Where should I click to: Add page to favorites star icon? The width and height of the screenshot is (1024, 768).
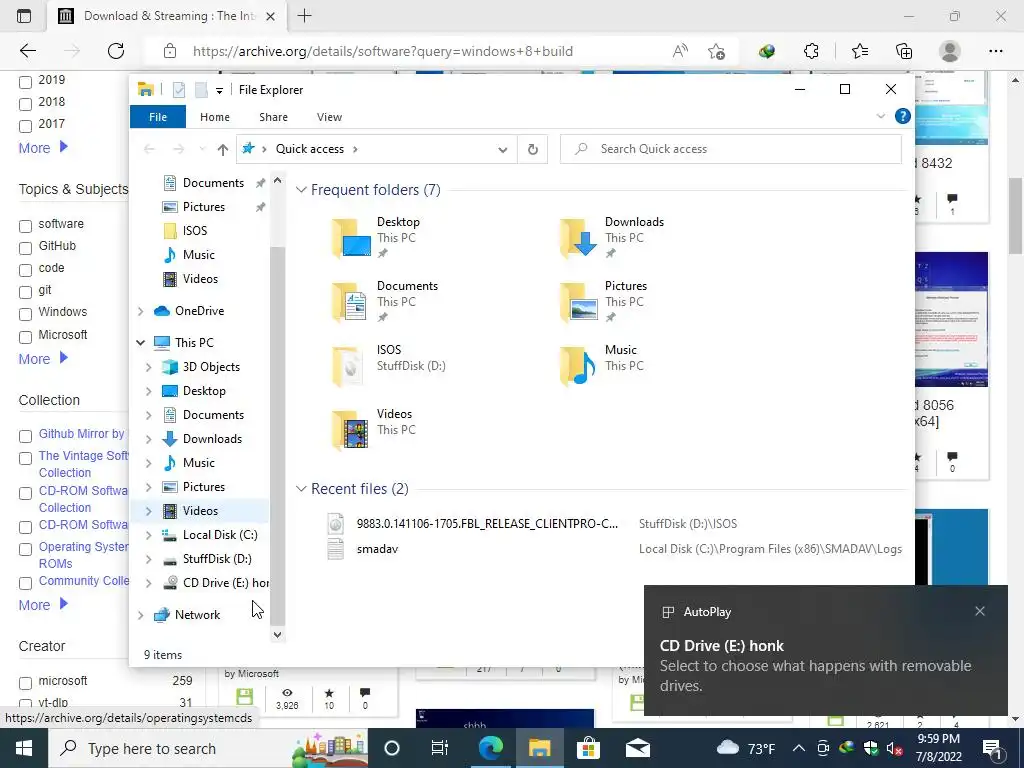716,51
